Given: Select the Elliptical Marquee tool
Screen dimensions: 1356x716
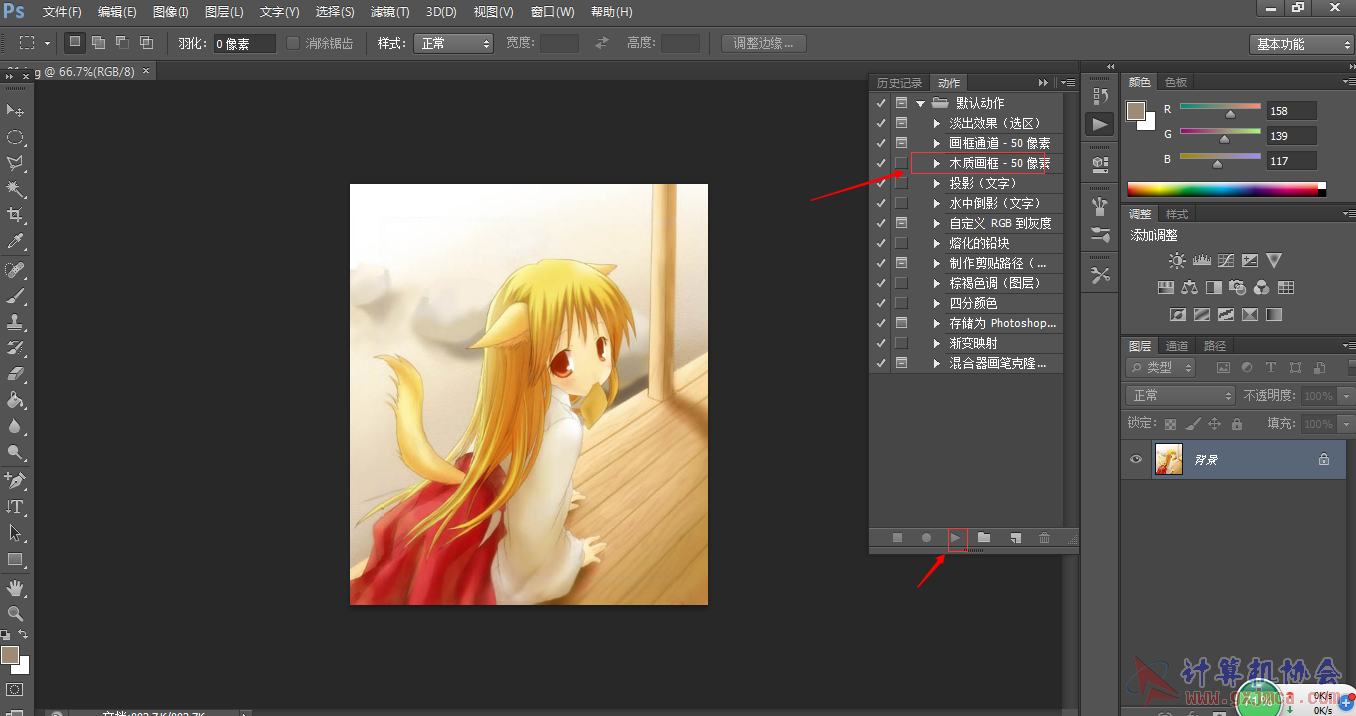Looking at the screenshot, I should (x=15, y=137).
